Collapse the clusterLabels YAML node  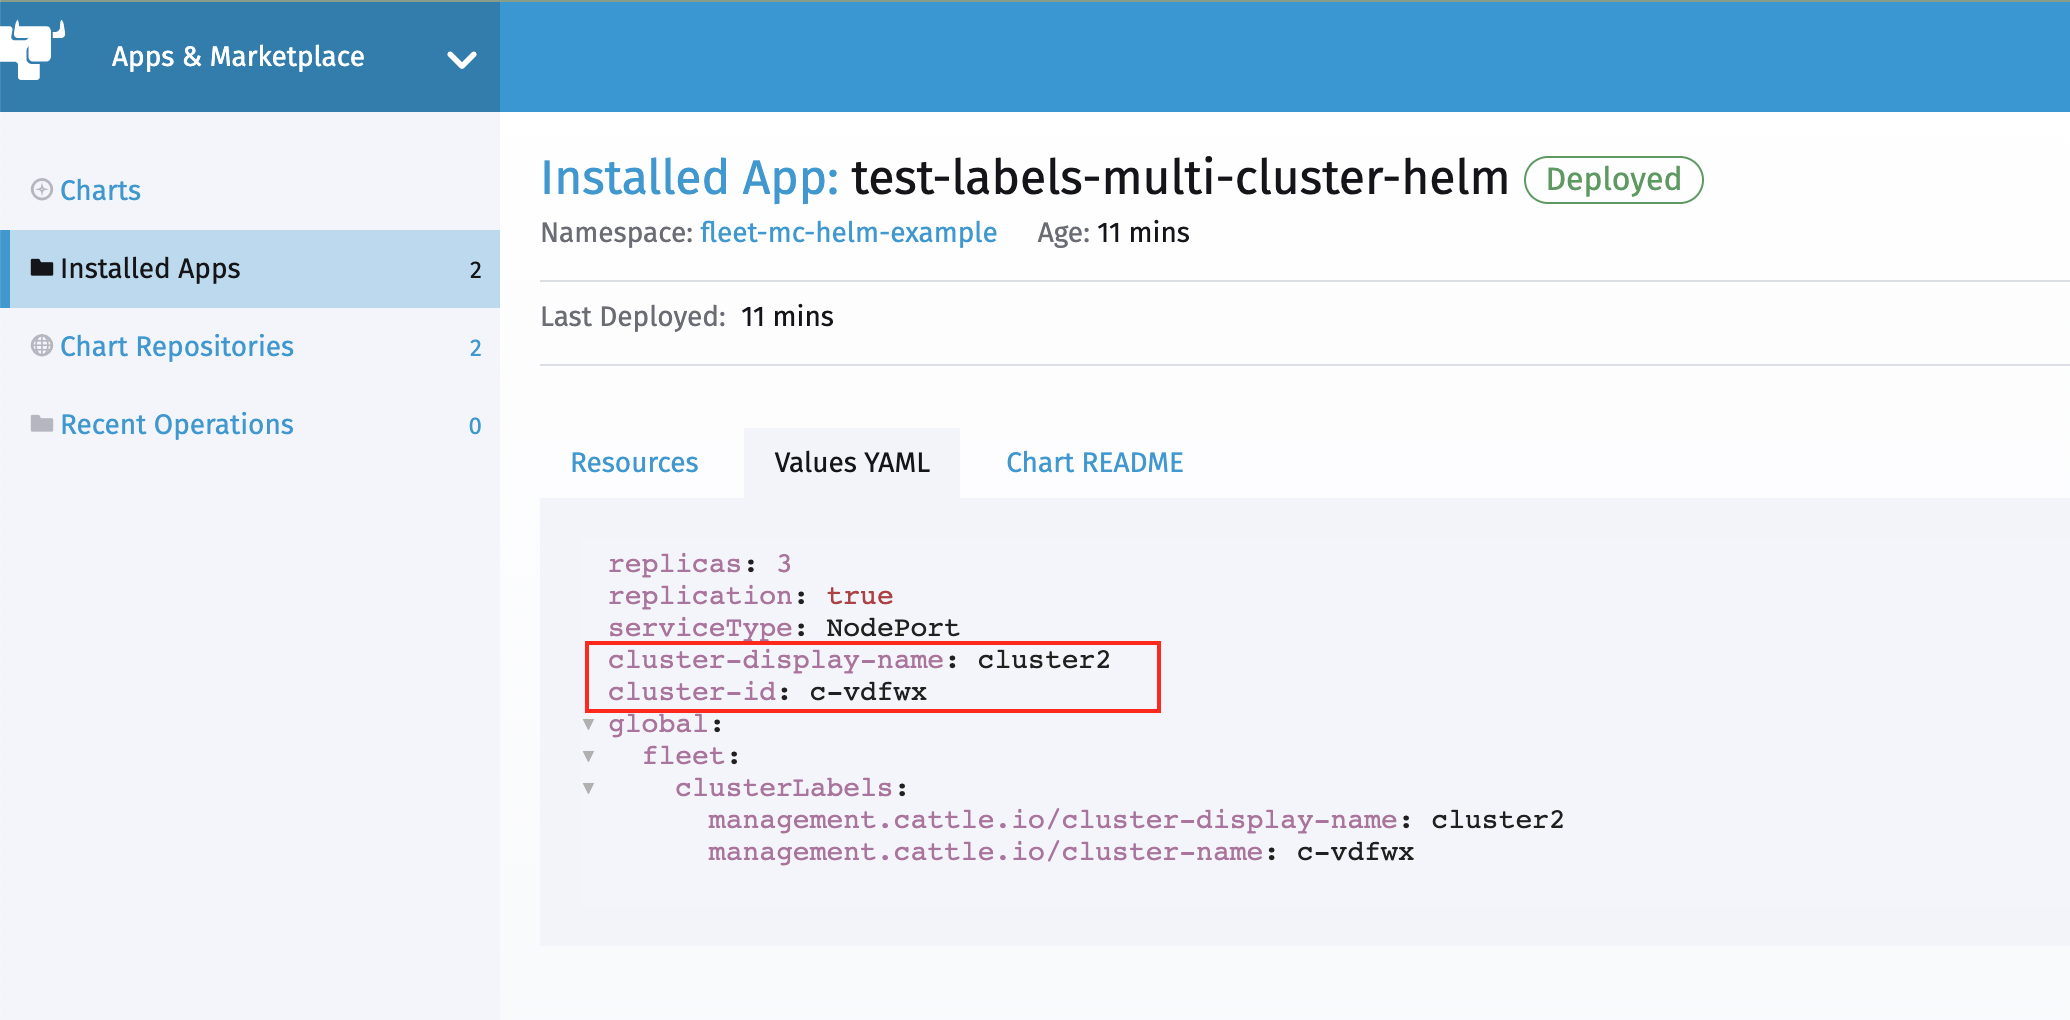pos(589,787)
